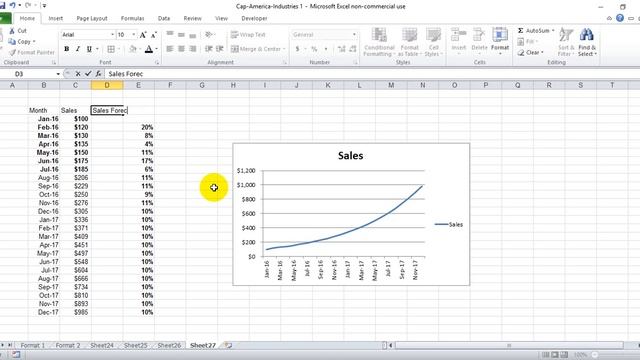
Task: Click Merge & Center
Action: (256, 49)
